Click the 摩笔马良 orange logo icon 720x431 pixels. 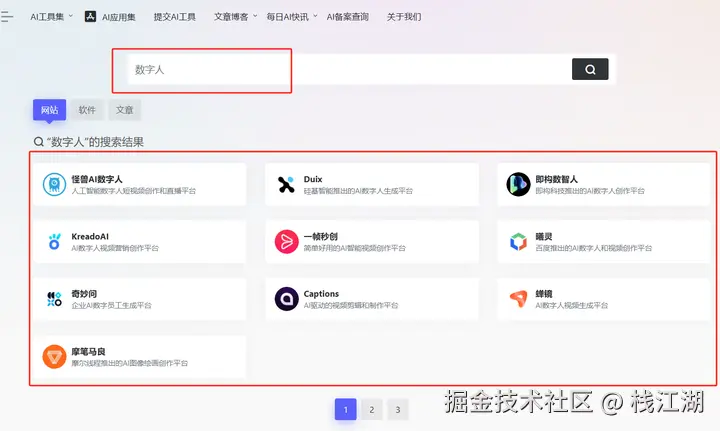54,357
